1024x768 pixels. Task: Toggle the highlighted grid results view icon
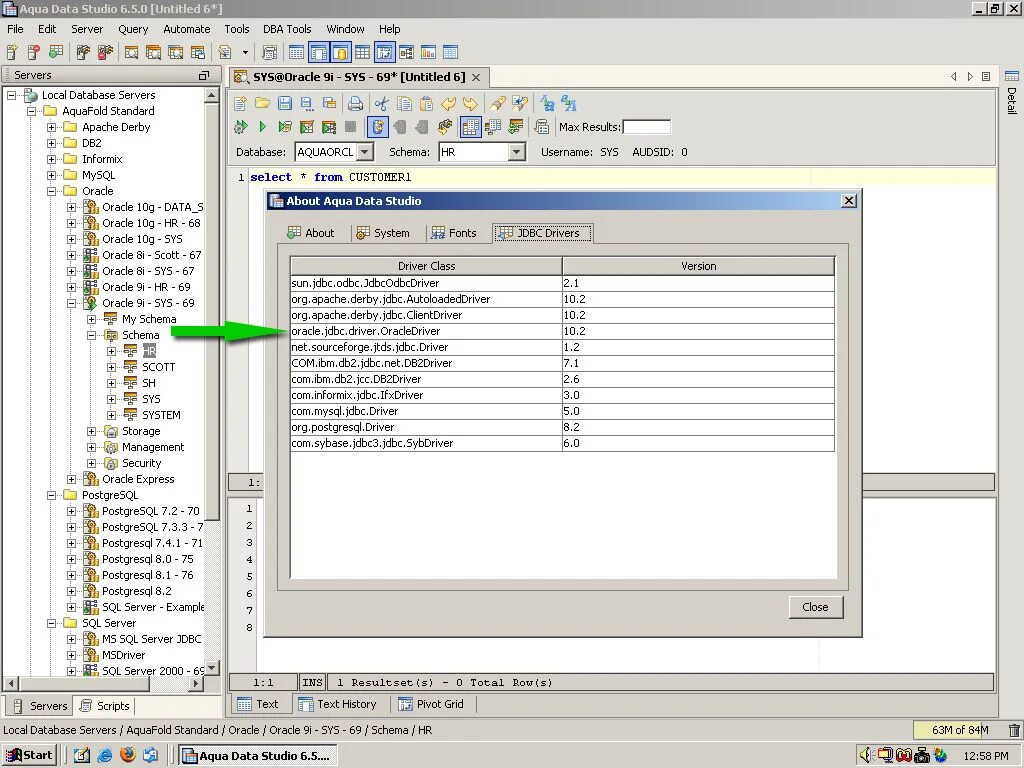click(x=470, y=127)
